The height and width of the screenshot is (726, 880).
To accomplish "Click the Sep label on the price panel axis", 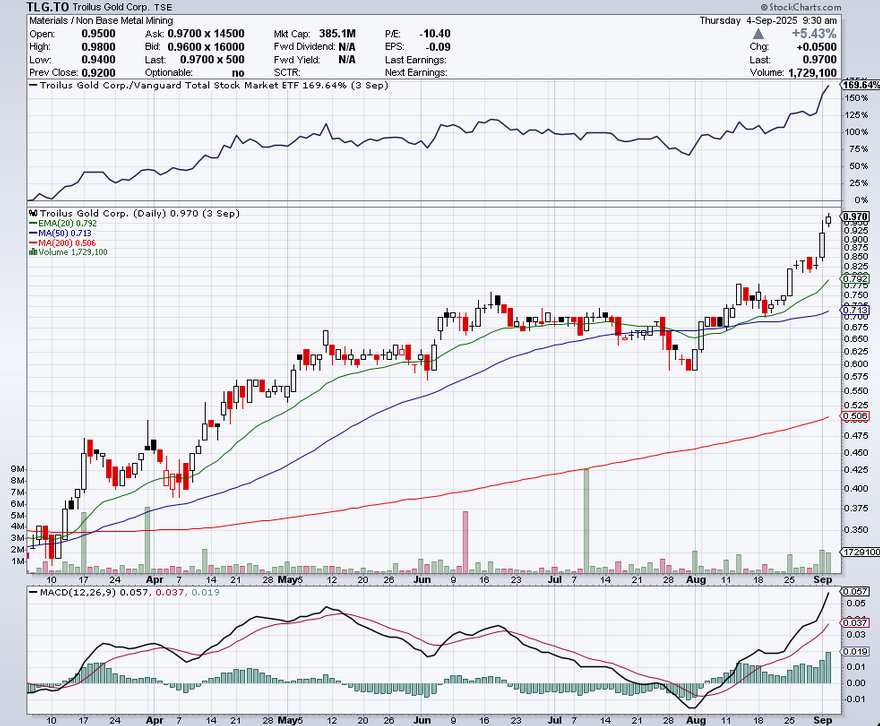I will point(823,580).
